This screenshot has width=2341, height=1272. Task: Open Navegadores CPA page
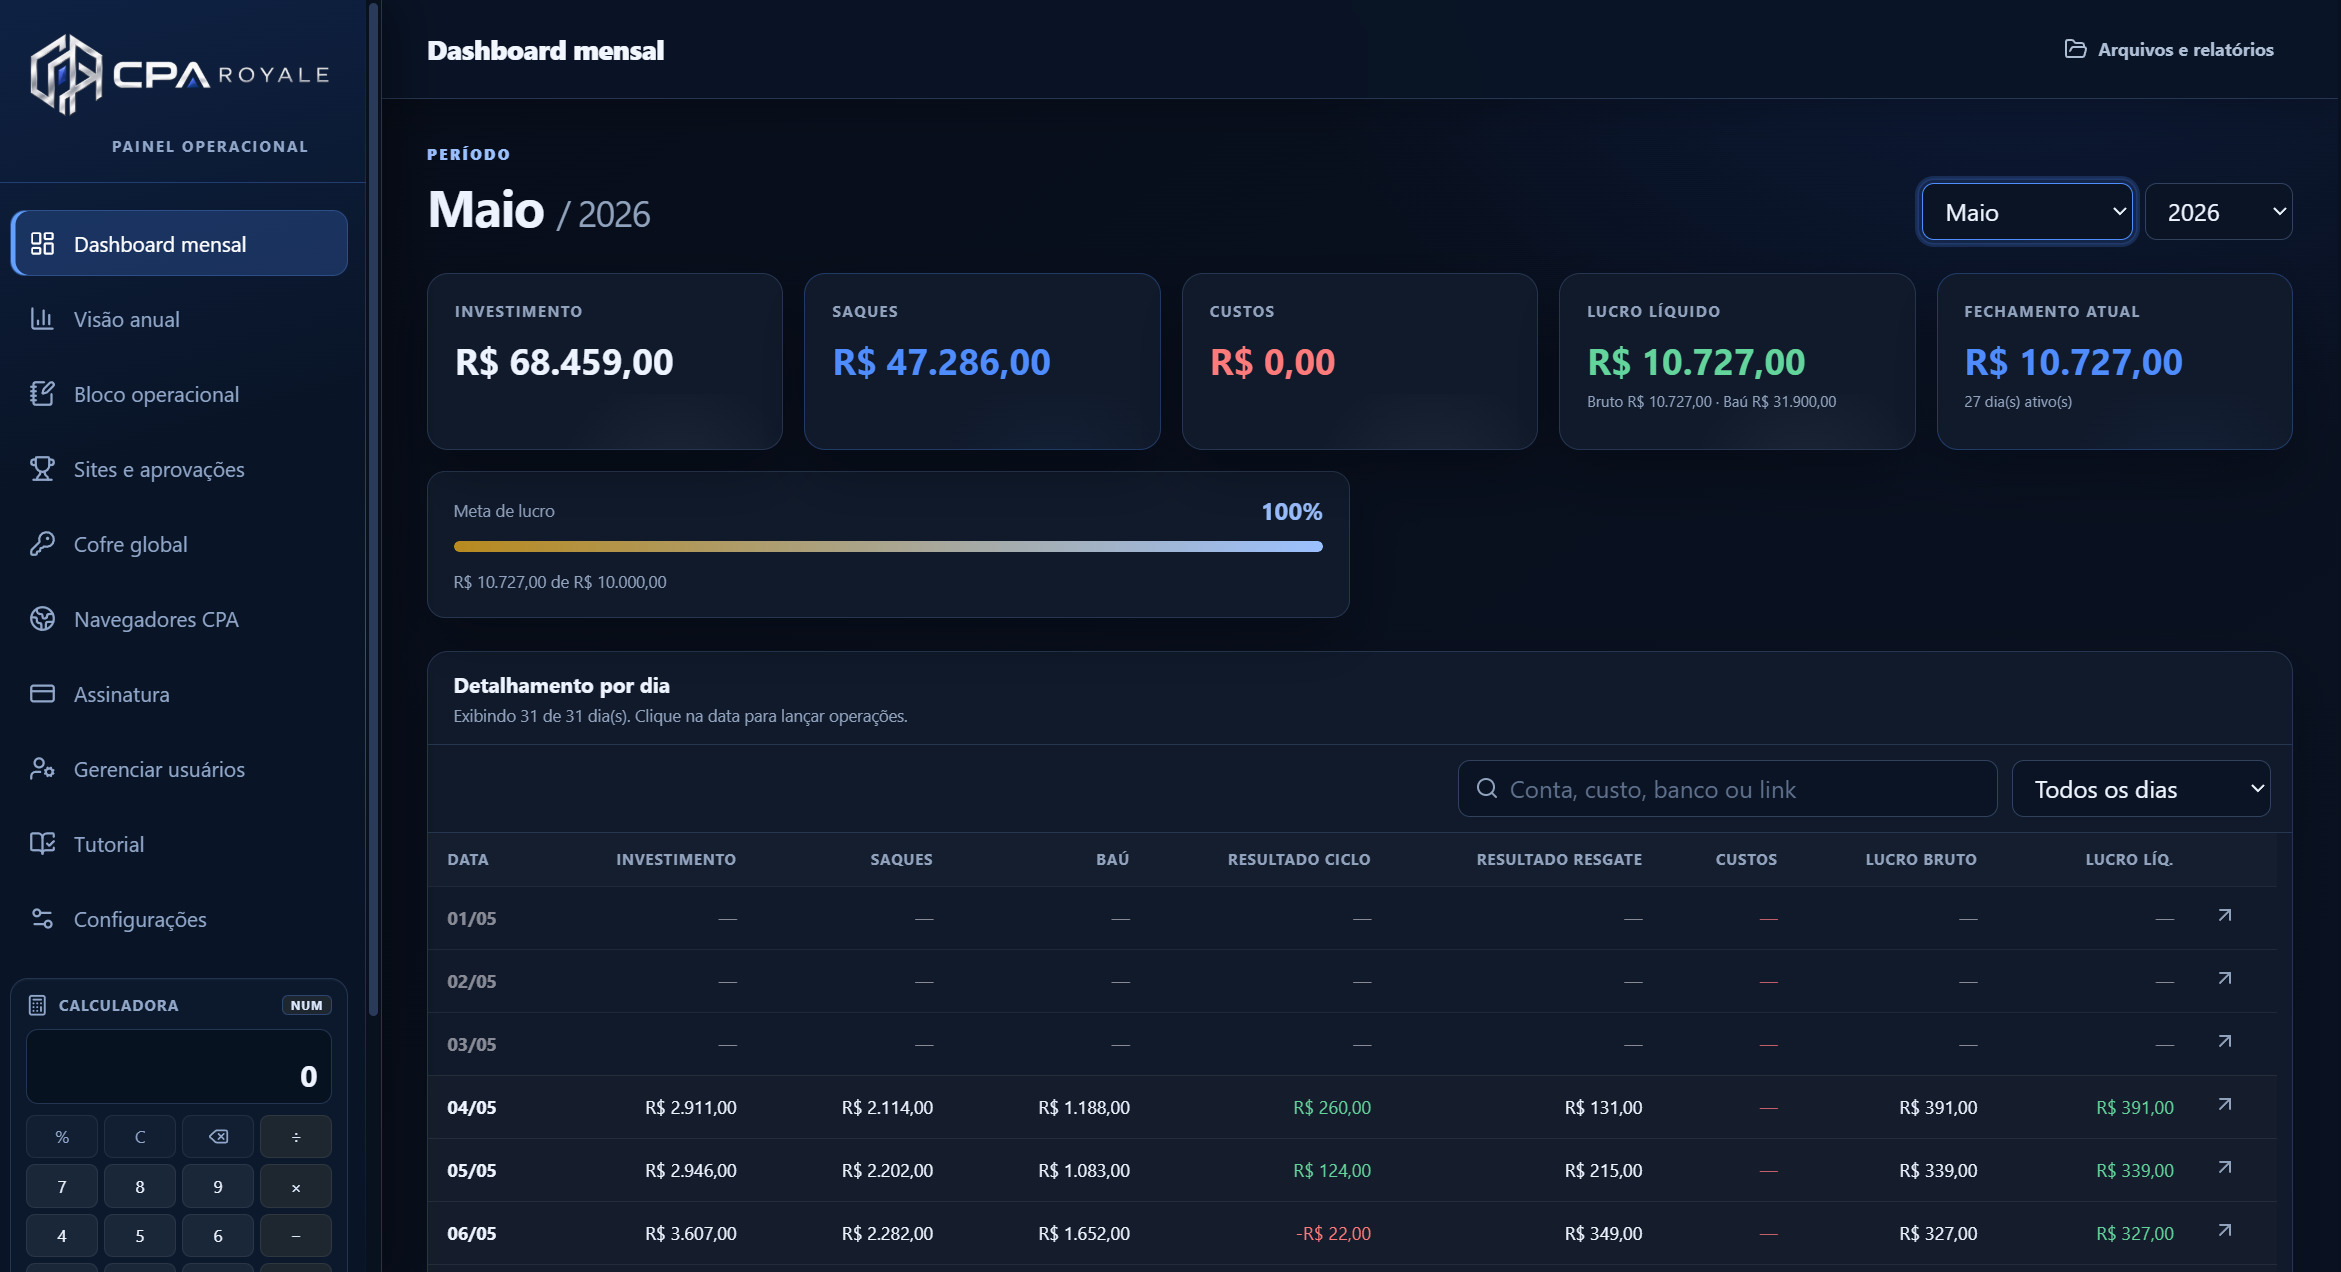180,619
